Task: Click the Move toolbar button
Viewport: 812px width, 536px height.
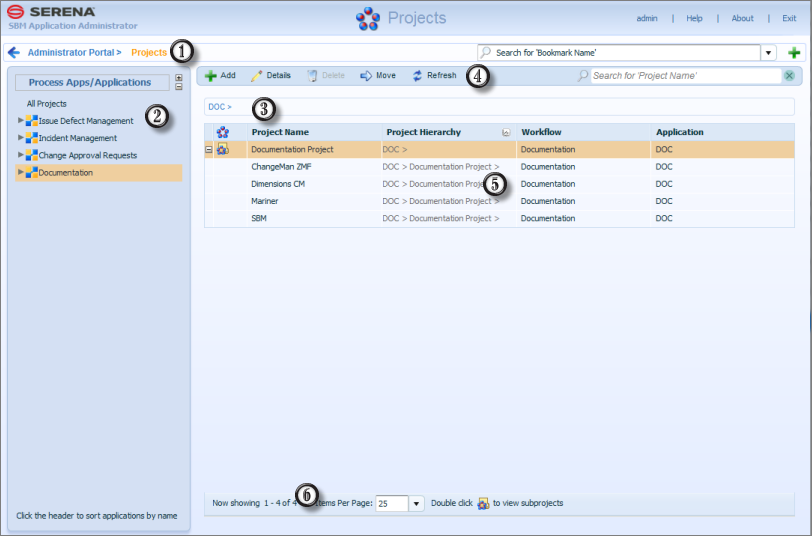Action: pos(378,76)
